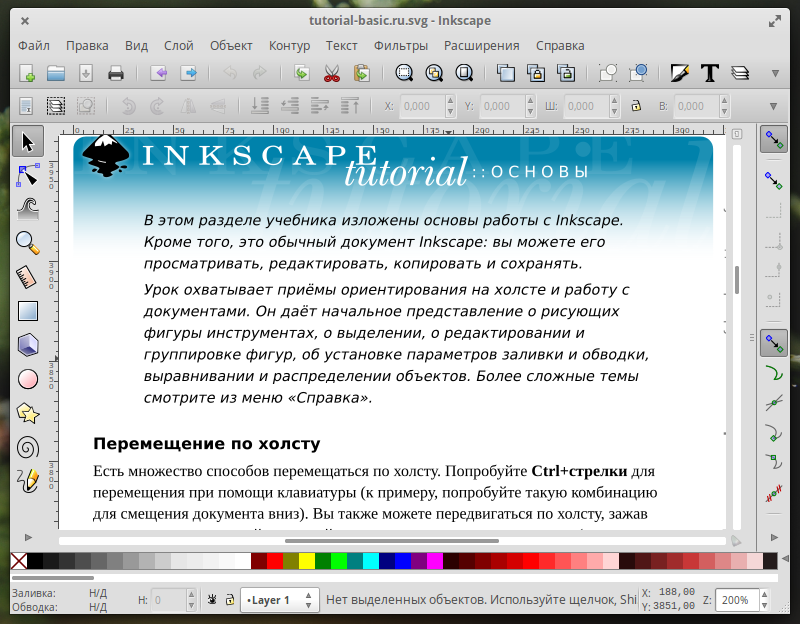The image size is (800, 624).
Task: Open the Файл menu
Action: pyautogui.click(x=34, y=45)
